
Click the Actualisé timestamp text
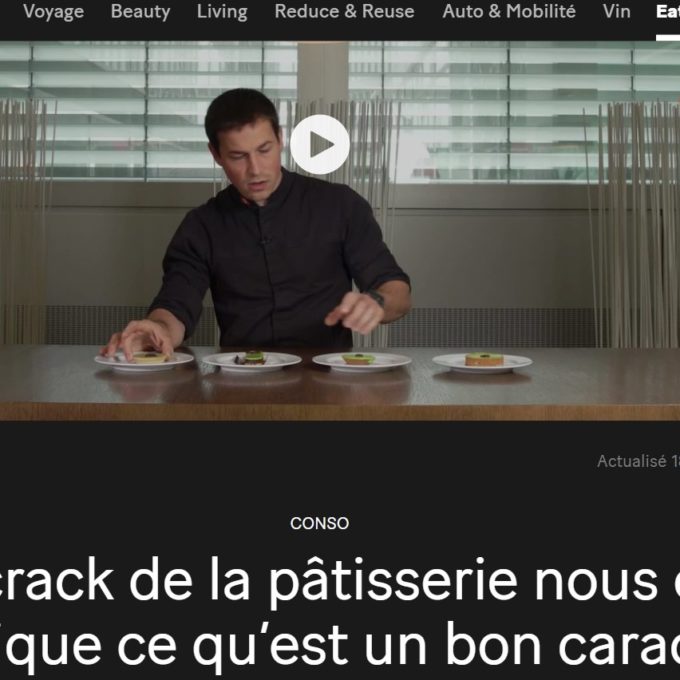click(x=638, y=461)
